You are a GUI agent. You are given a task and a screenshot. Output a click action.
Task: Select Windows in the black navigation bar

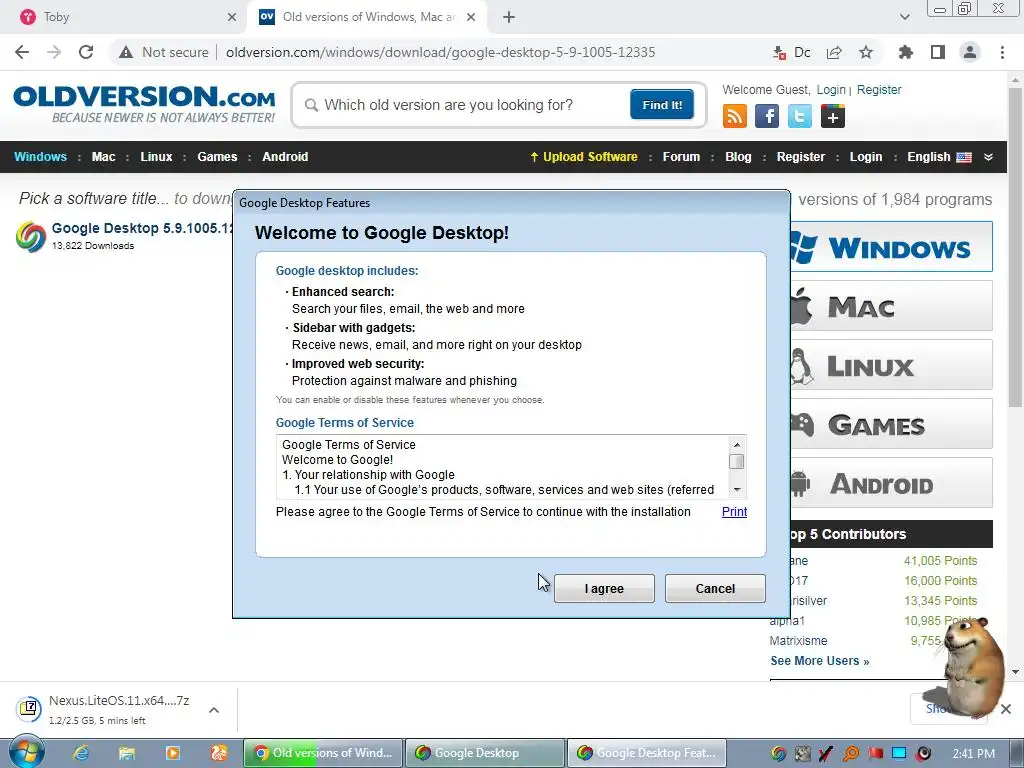tap(40, 157)
